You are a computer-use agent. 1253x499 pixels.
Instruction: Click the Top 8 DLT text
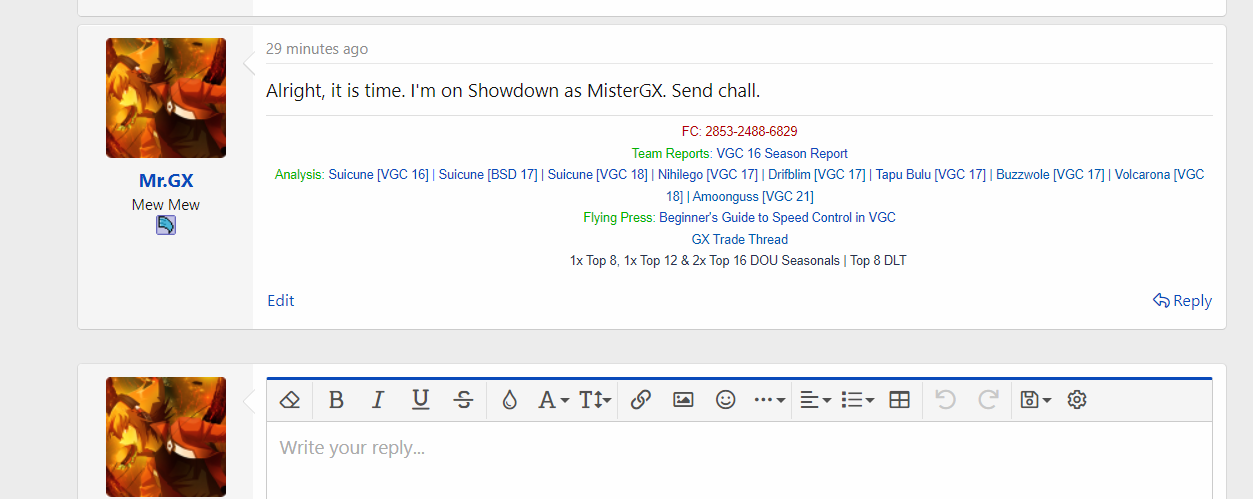click(x=878, y=261)
